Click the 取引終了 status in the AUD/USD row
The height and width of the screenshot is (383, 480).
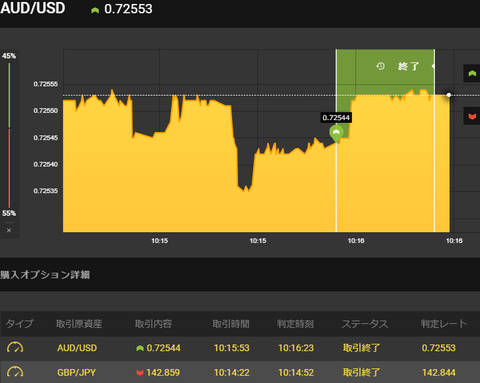pos(361,348)
